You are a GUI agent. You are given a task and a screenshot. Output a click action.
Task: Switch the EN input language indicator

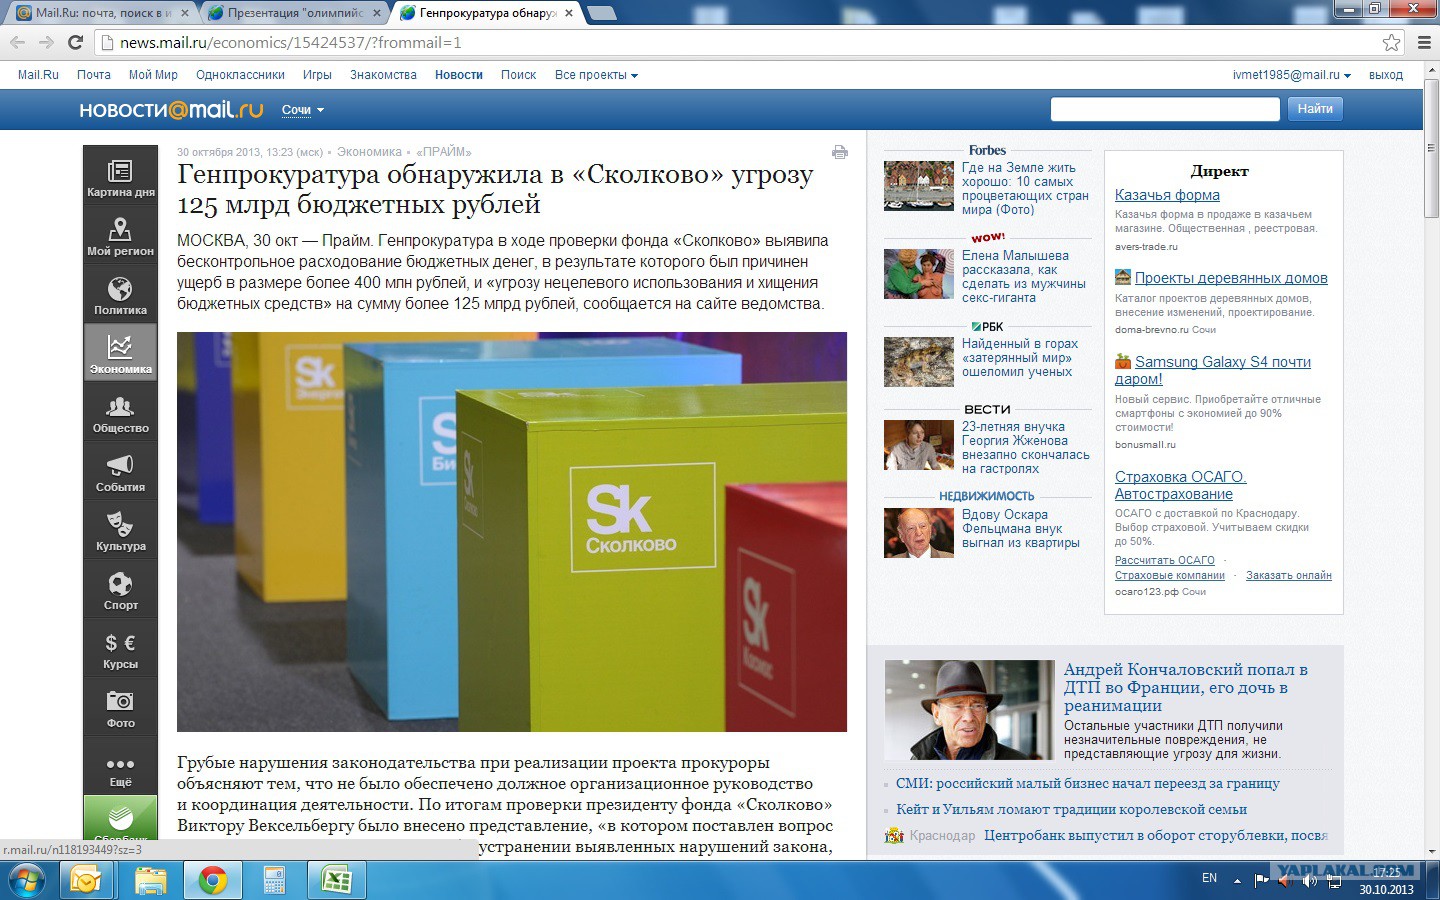(1209, 878)
